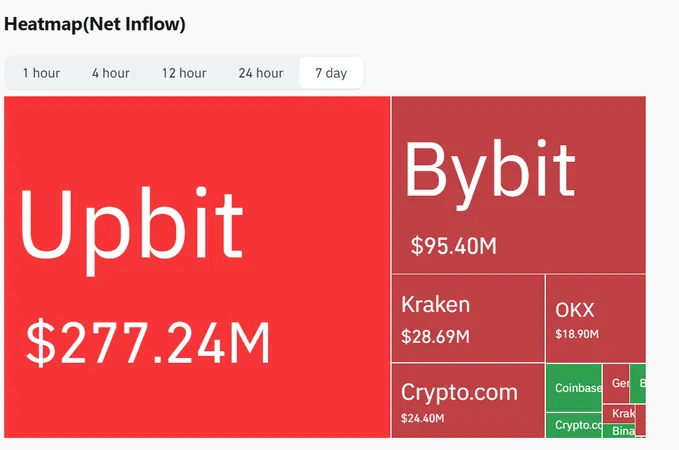
Task: Select the red Gemini tile
Action: click(x=616, y=383)
